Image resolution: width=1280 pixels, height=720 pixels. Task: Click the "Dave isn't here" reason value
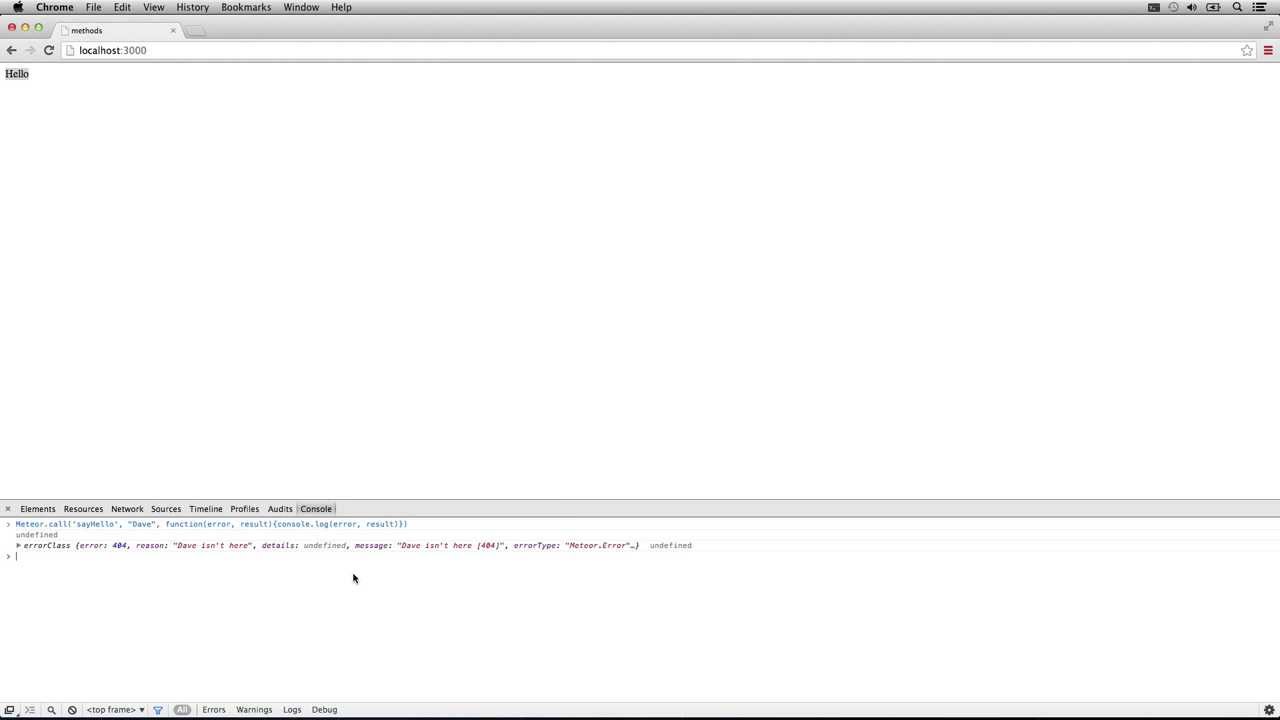(x=212, y=546)
